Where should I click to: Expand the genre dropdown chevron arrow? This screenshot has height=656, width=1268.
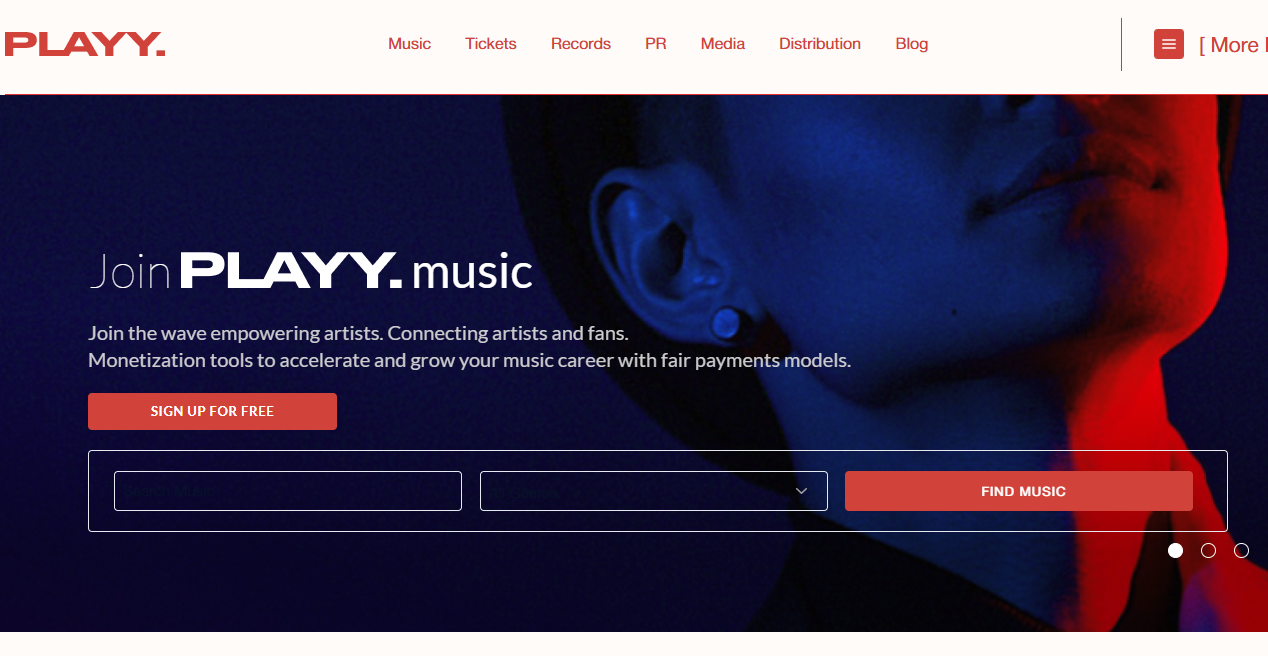tap(801, 491)
